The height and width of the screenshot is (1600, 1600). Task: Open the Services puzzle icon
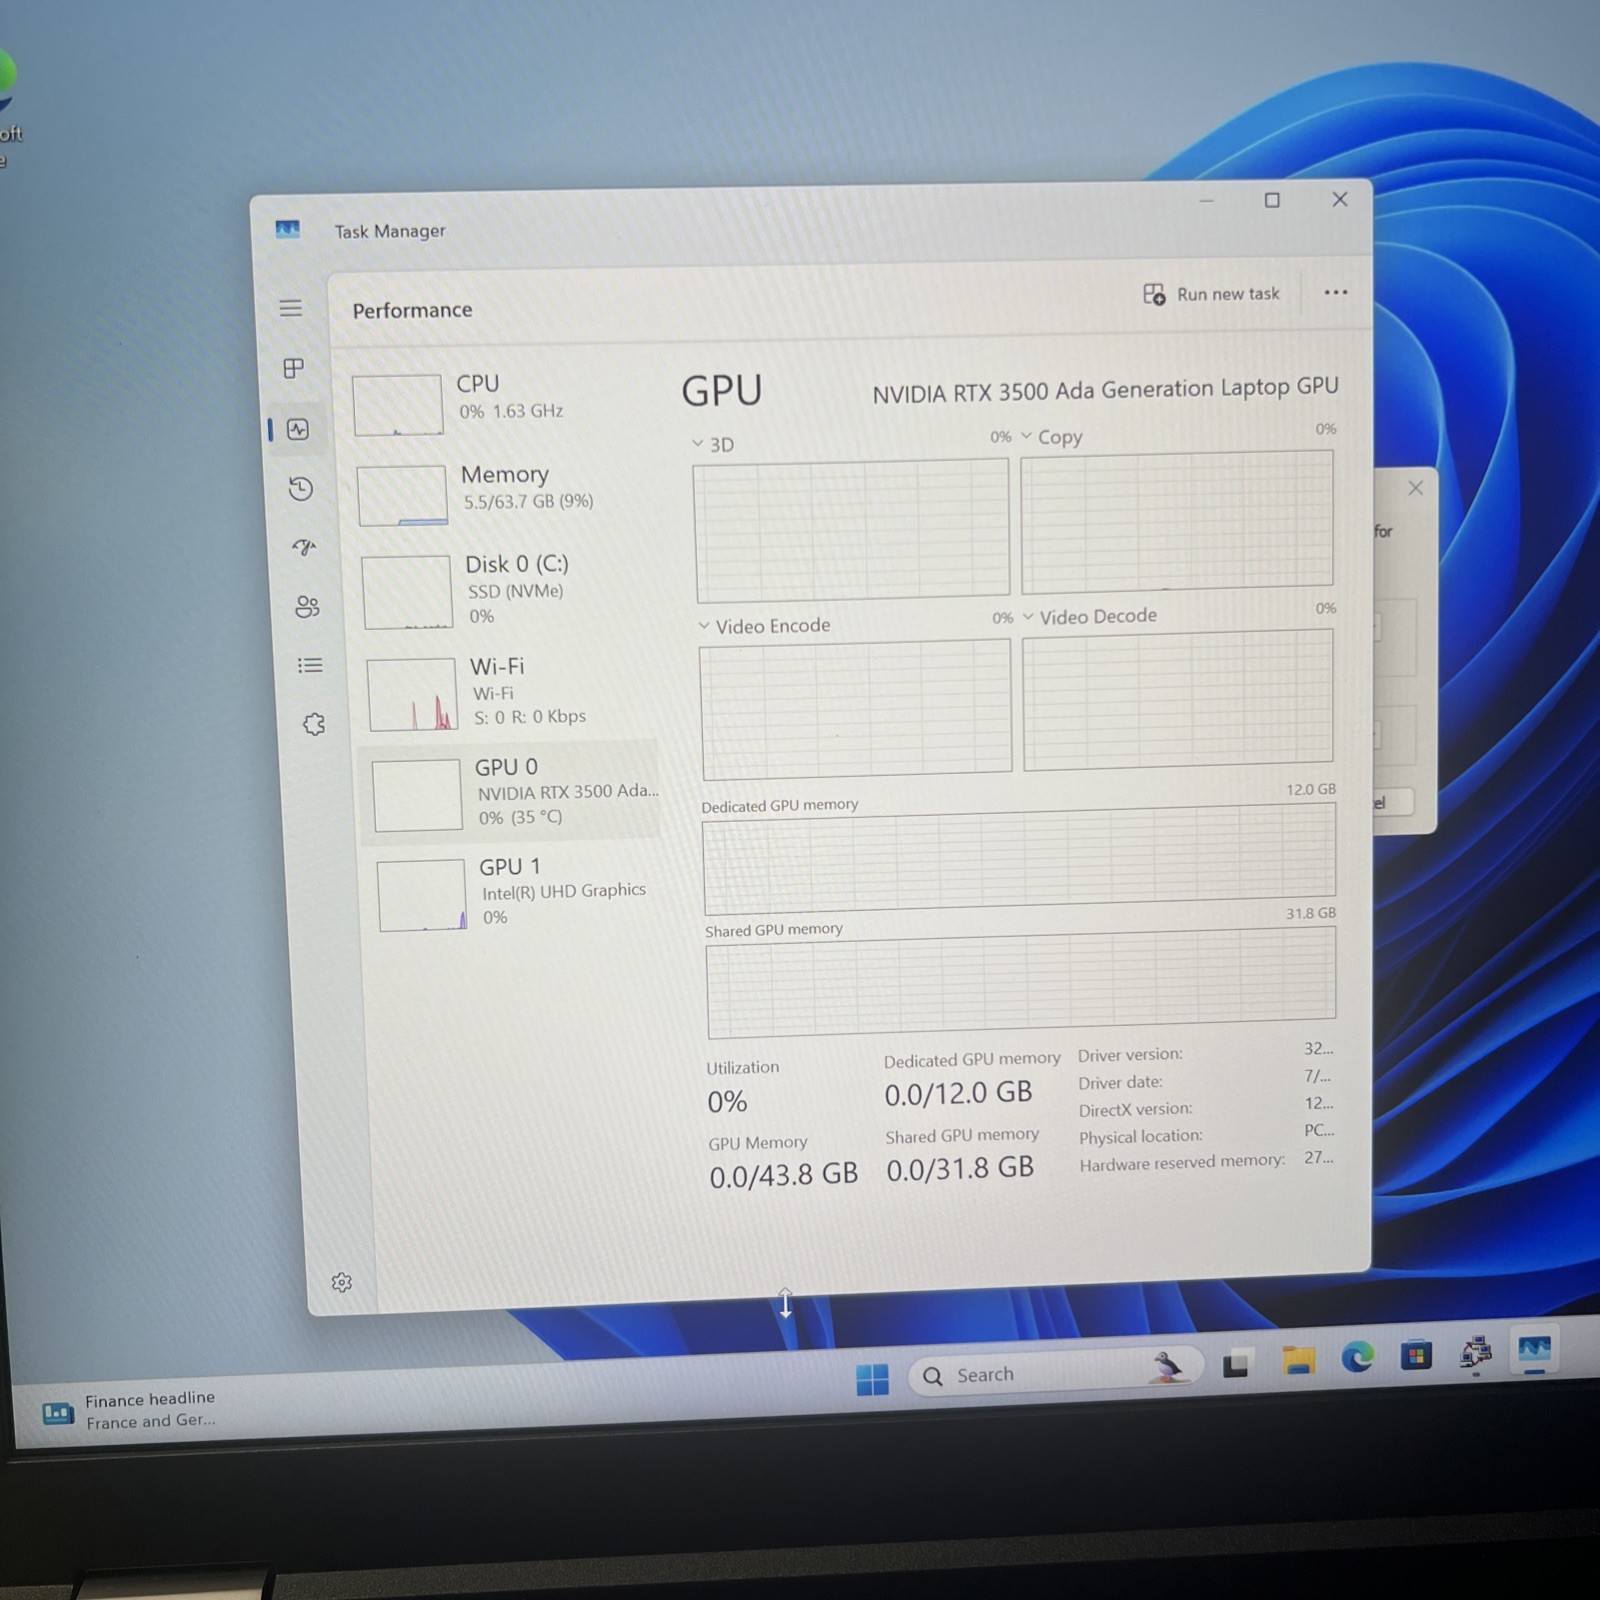[x=314, y=724]
